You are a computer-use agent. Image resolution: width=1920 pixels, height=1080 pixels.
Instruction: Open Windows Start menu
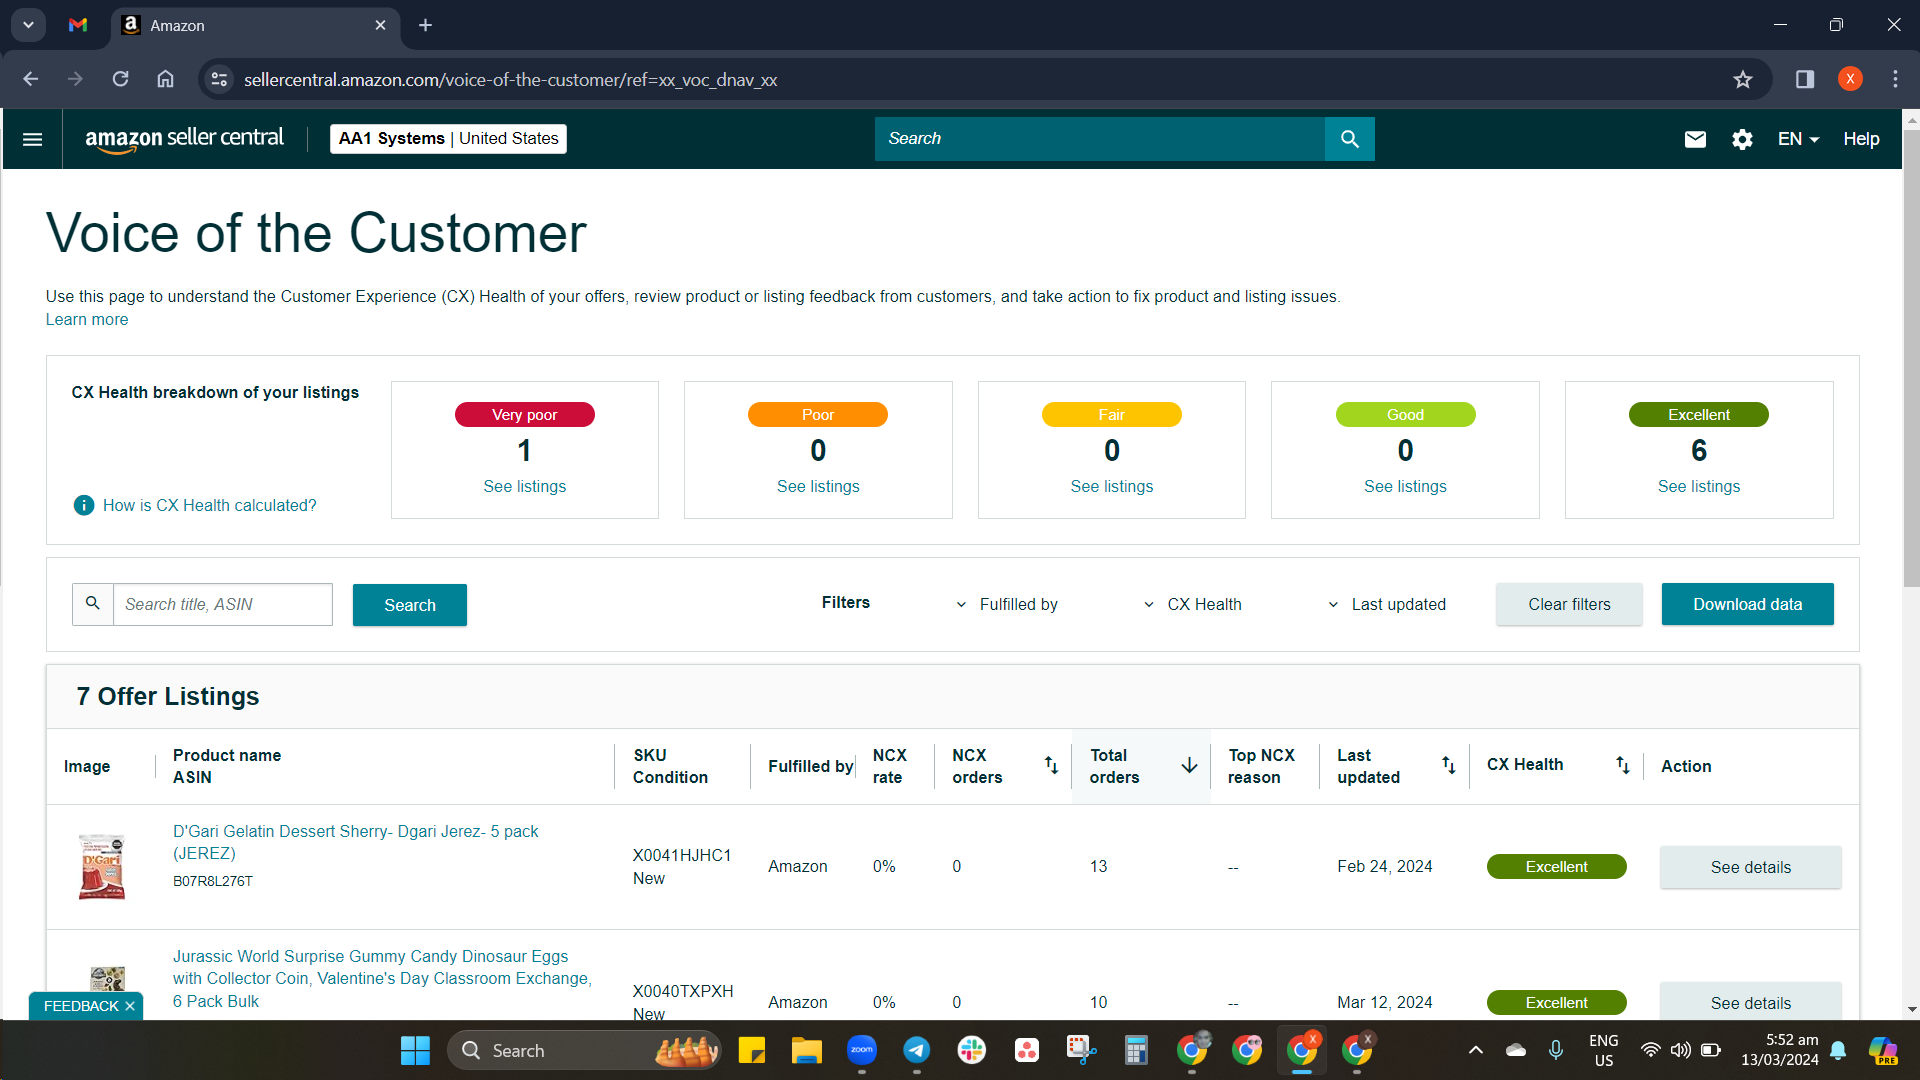(415, 1051)
